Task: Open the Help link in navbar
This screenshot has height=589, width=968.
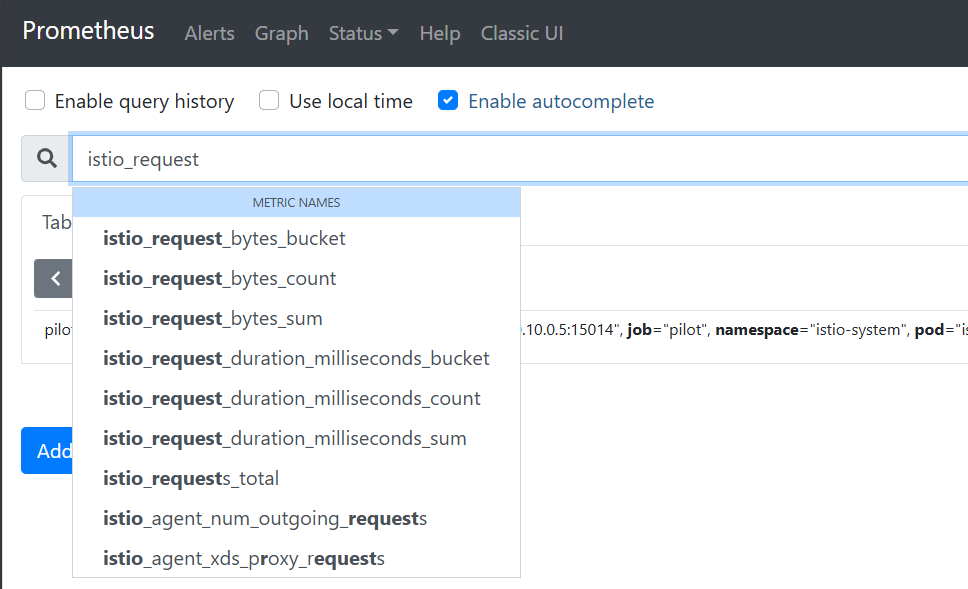Action: pyautogui.click(x=440, y=33)
